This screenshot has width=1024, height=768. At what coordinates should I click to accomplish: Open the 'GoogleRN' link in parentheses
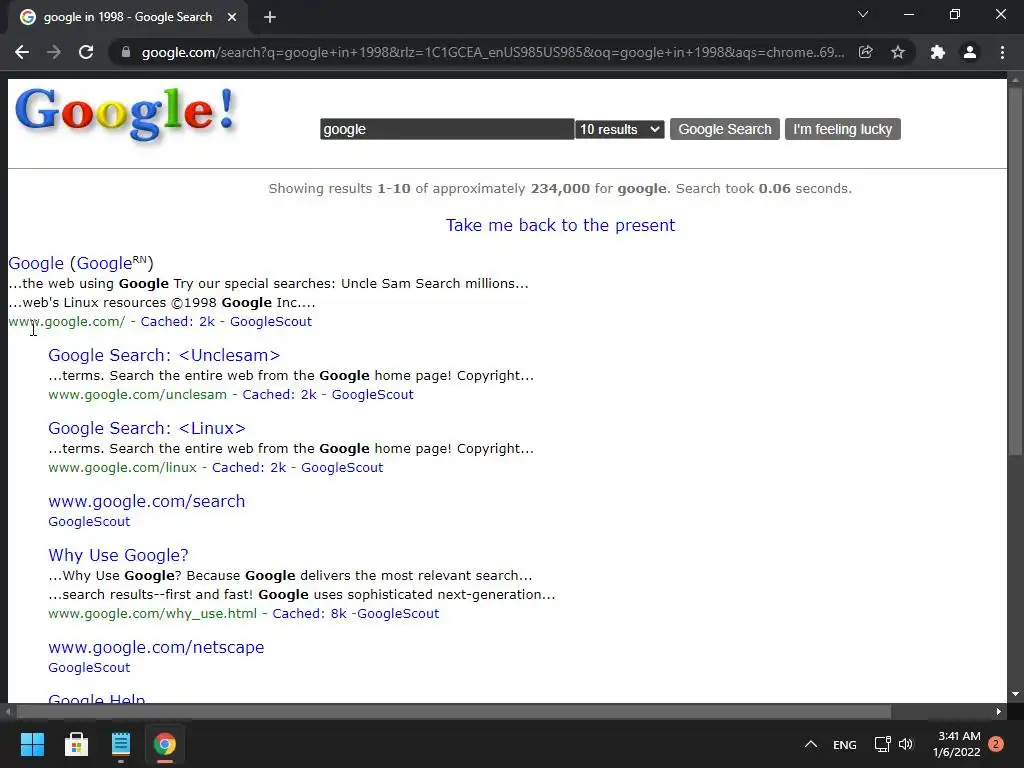click(x=112, y=263)
